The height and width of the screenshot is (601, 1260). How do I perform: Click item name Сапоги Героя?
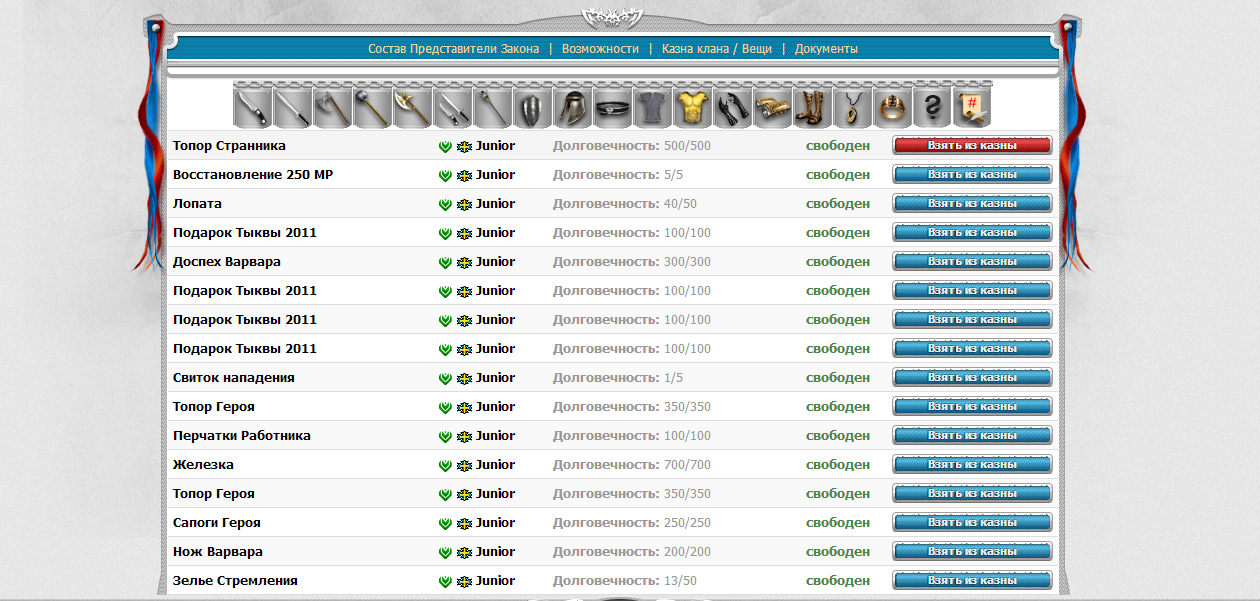(217, 523)
